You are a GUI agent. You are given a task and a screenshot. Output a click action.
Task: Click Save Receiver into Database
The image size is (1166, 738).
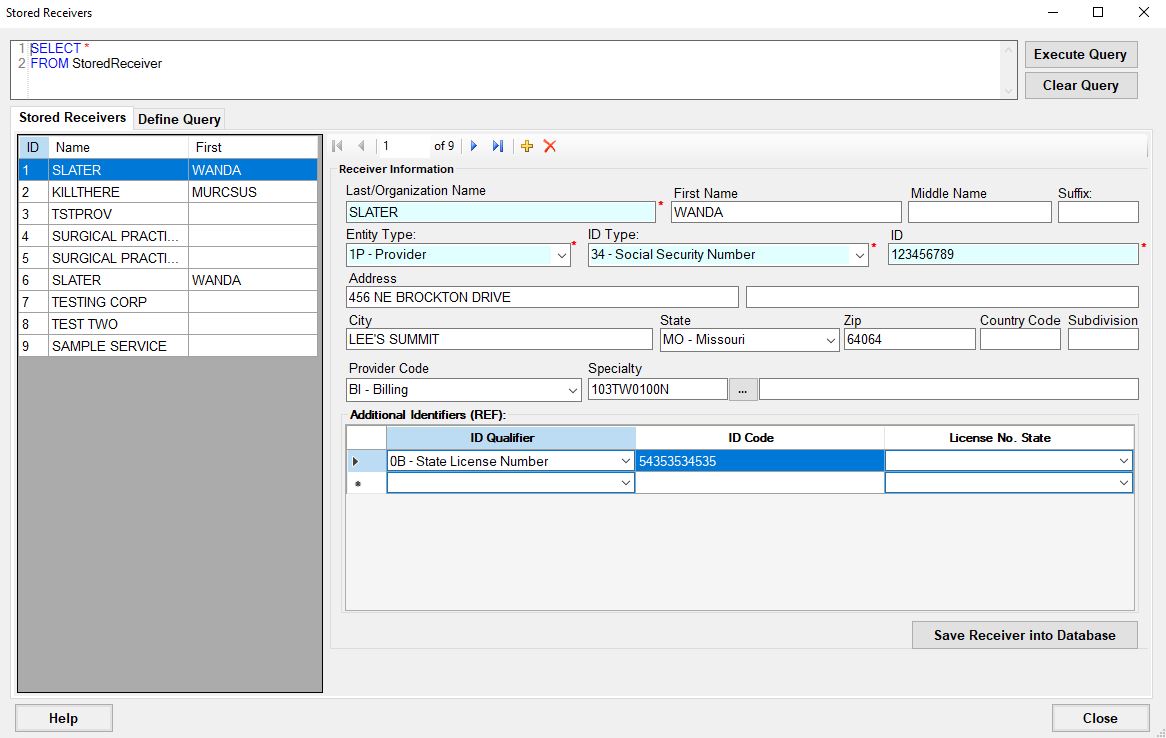pos(1025,635)
